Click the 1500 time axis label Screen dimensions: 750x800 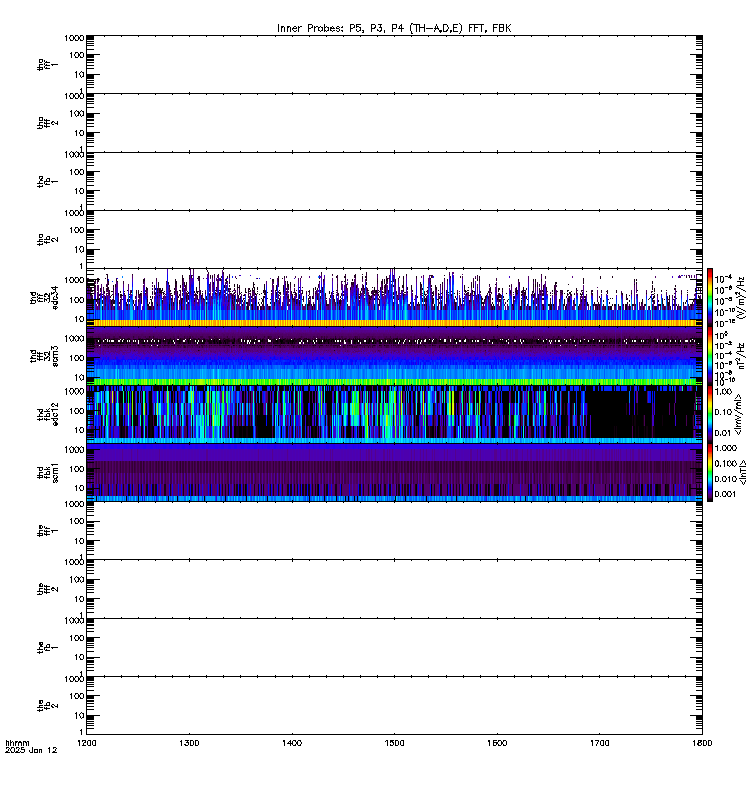394,743
